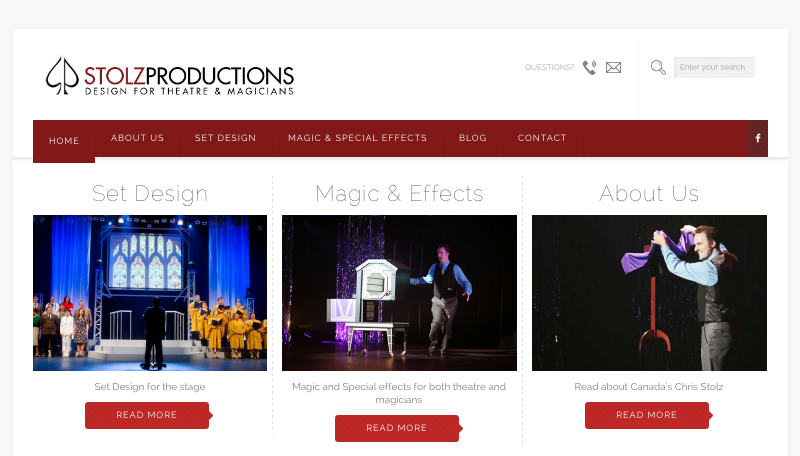The width and height of the screenshot is (800, 456).
Task: Click the magnifying glass search icon
Action: pyautogui.click(x=658, y=67)
